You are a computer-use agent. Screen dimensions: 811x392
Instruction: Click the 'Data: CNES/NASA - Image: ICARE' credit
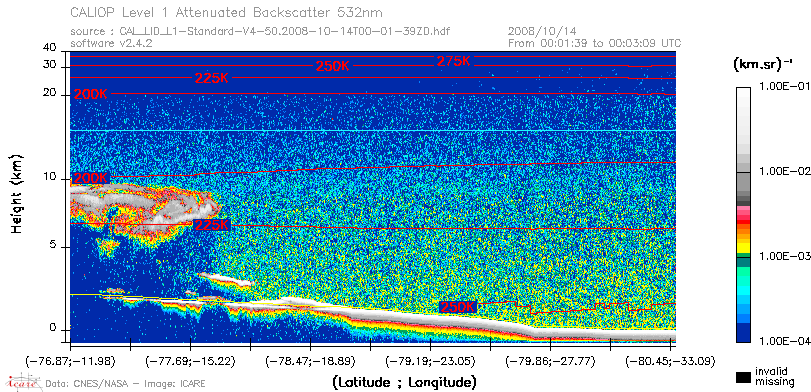pyautogui.click(x=126, y=384)
